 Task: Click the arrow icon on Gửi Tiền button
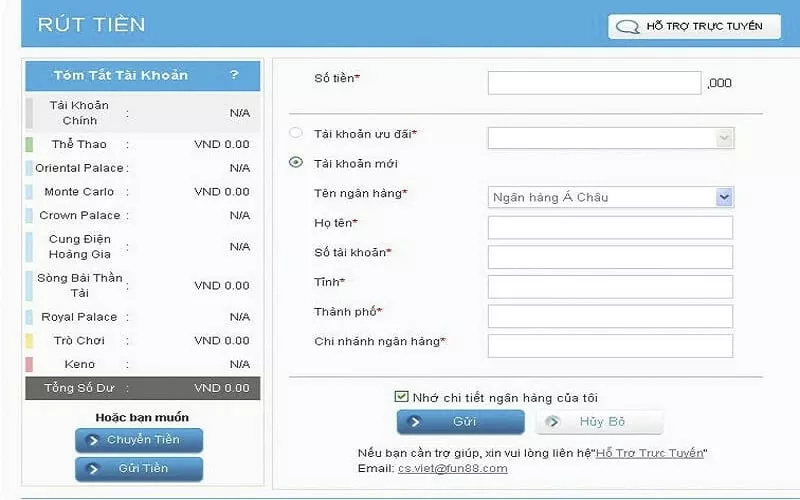pyautogui.click(x=93, y=469)
